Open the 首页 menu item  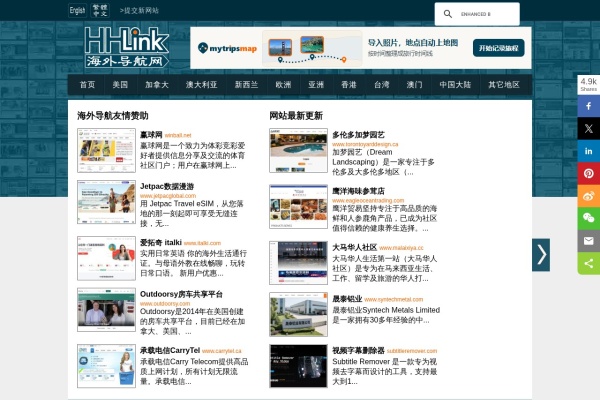87,85
